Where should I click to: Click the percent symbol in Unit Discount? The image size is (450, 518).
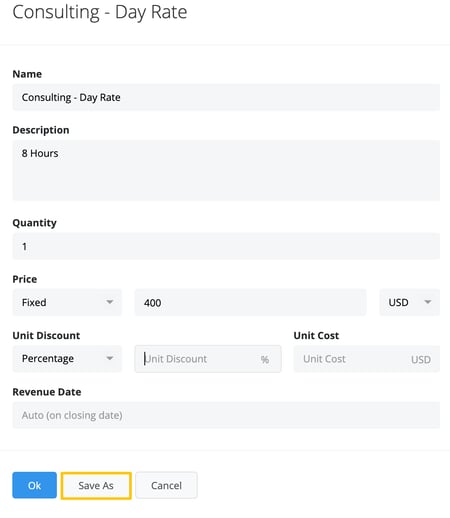pyautogui.click(x=265, y=359)
